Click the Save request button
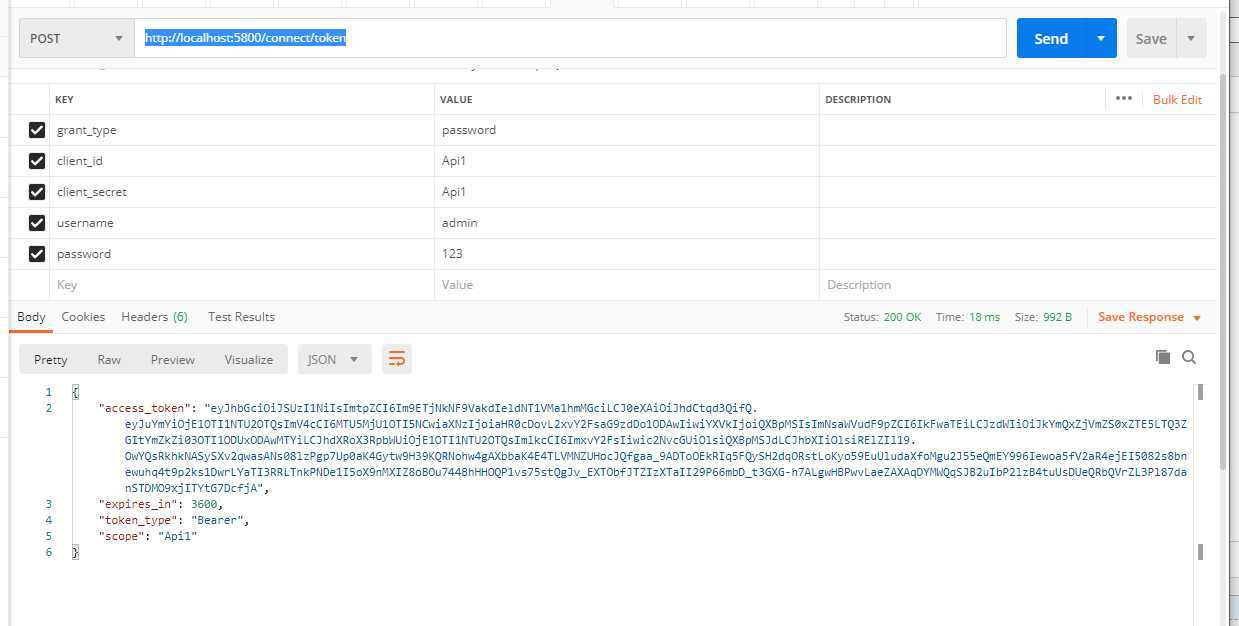 tap(1151, 38)
